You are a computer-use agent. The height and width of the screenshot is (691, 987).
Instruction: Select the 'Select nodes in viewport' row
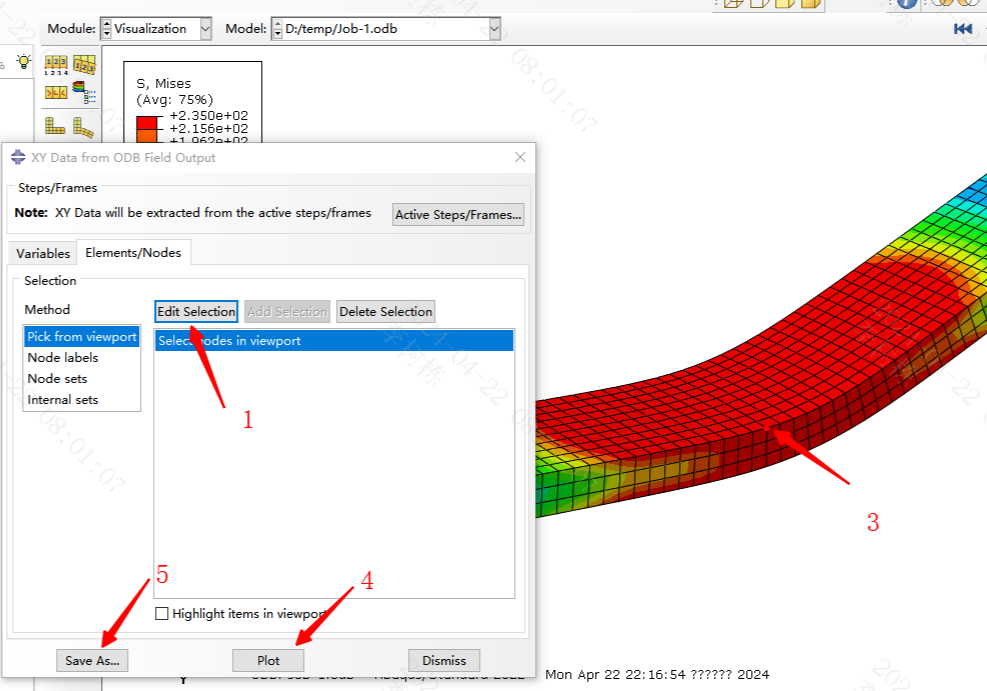click(334, 340)
